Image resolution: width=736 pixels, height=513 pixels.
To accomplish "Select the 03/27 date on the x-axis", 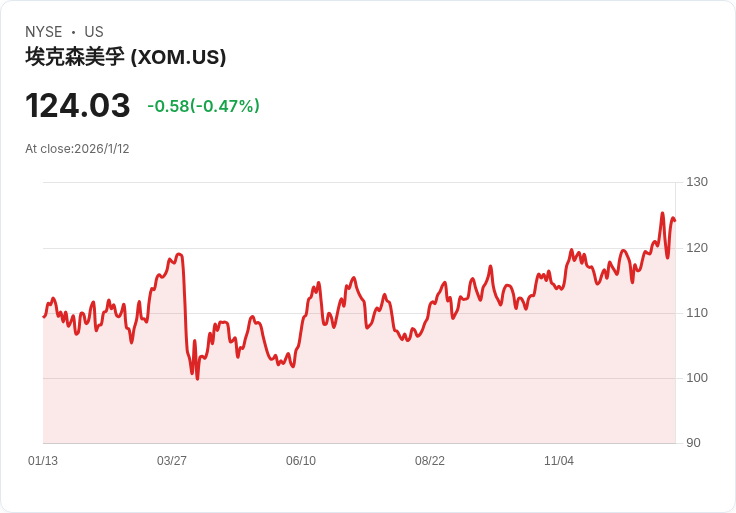I will coord(172,461).
